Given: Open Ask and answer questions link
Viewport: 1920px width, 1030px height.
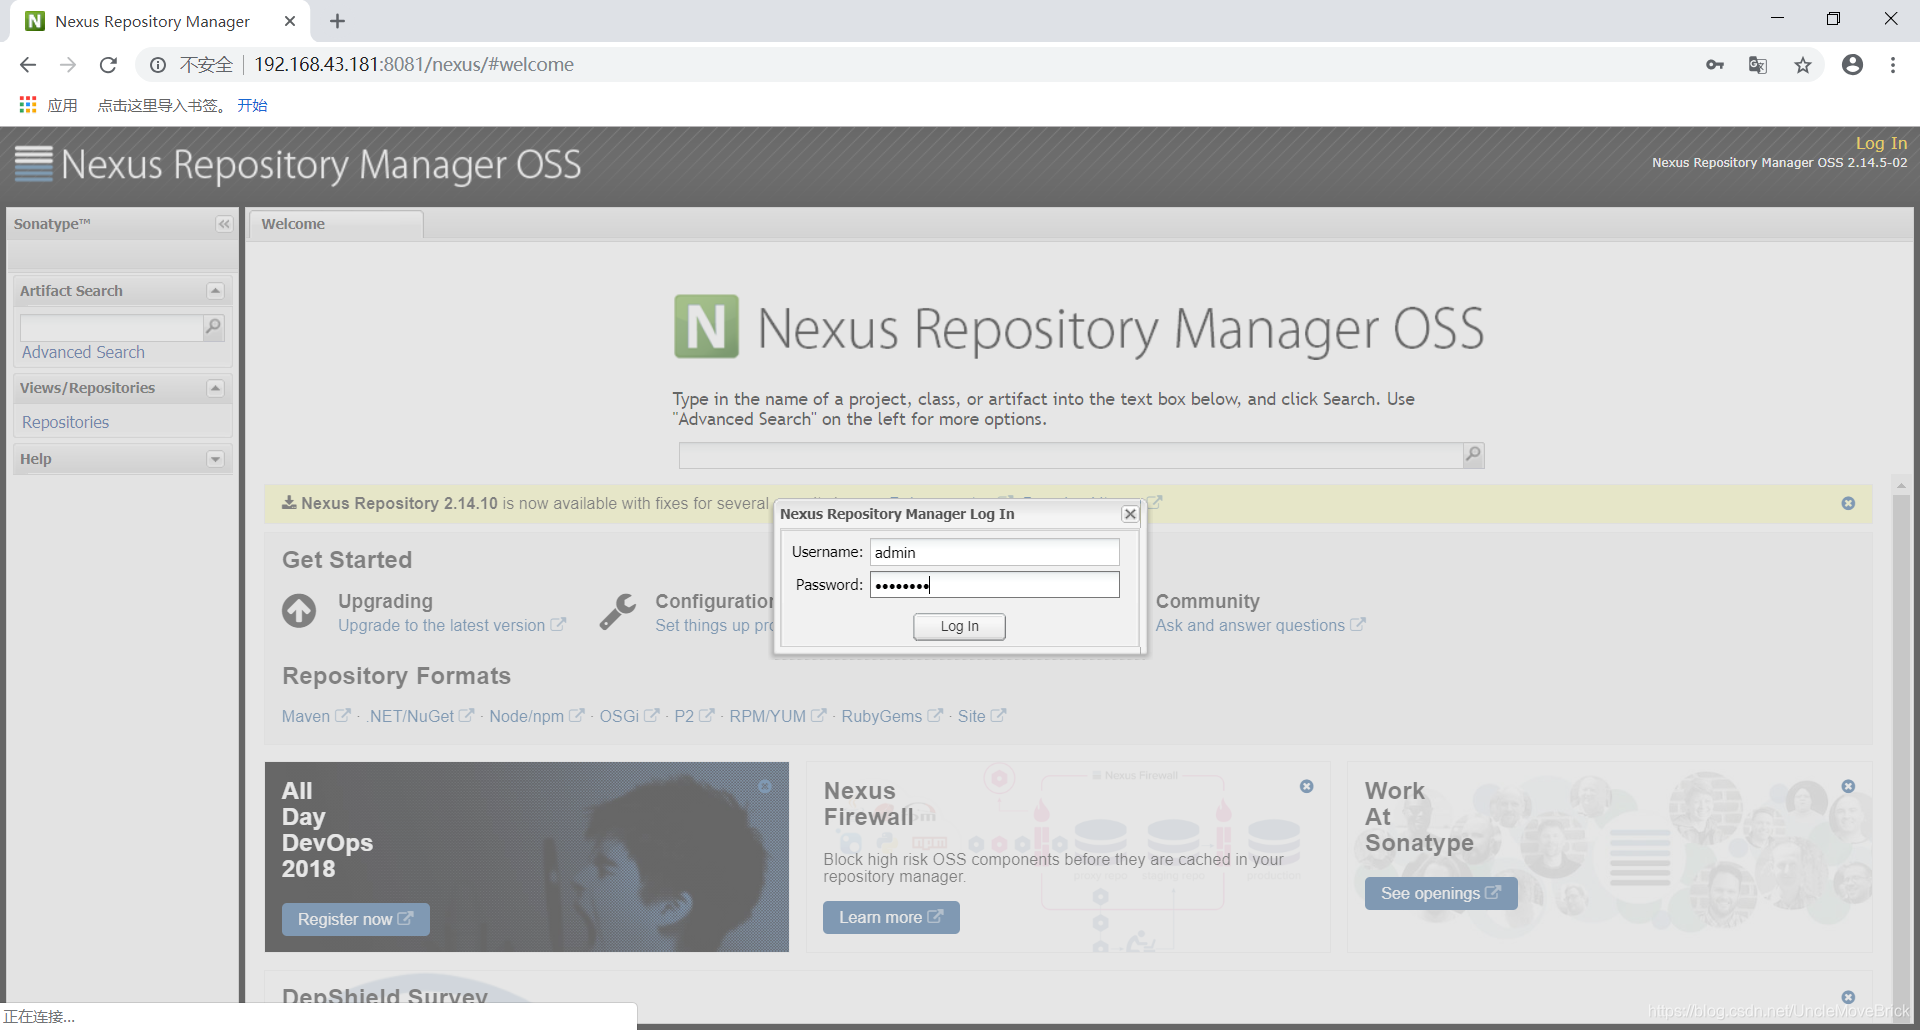Looking at the screenshot, I should (x=1260, y=625).
